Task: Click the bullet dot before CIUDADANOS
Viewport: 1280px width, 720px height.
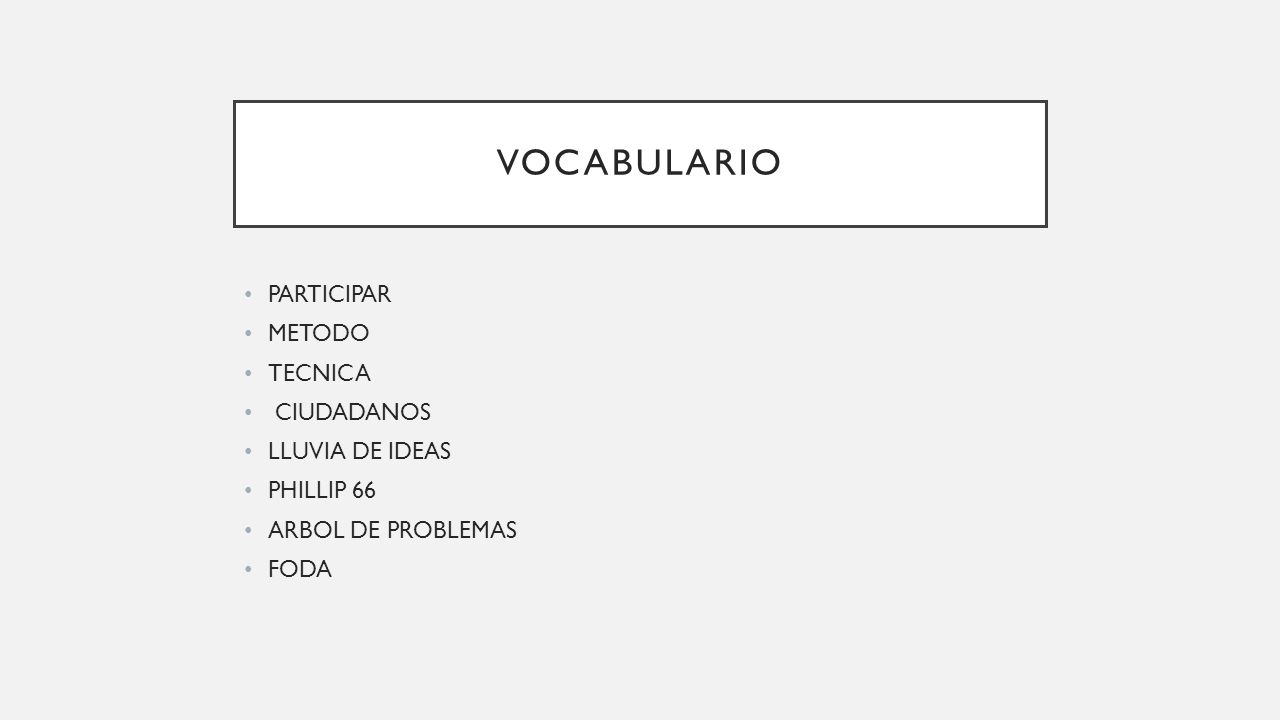Action: point(249,413)
